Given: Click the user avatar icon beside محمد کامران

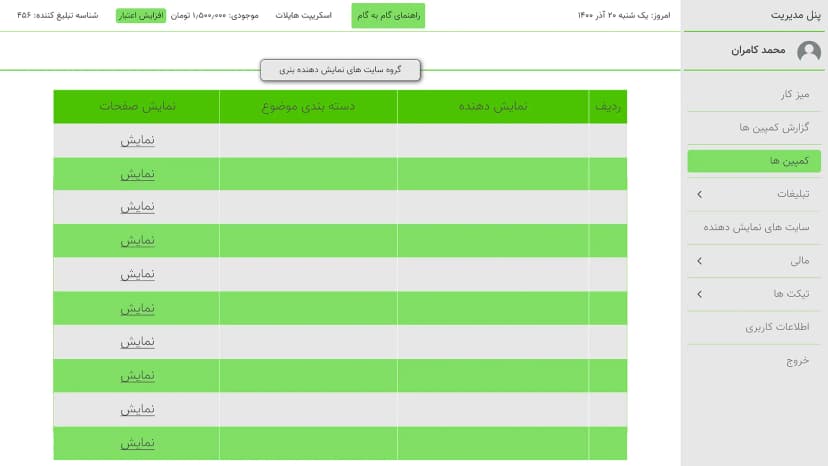Looking at the screenshot, I should point(808,51).
